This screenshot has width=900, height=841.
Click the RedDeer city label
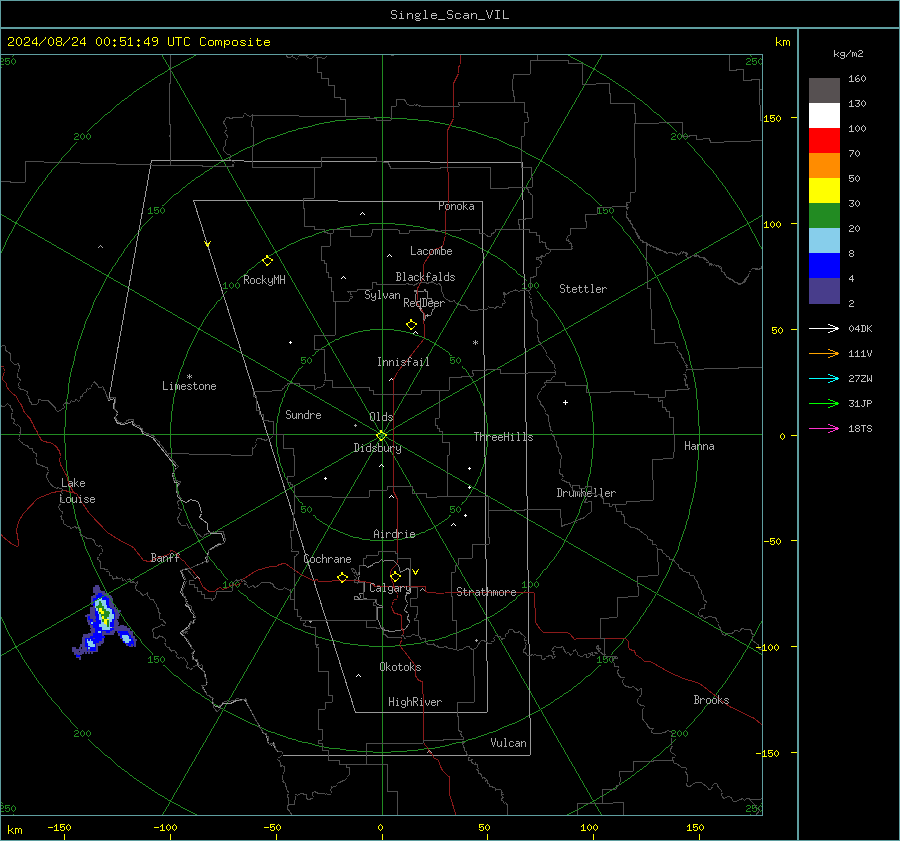[424, 303]
